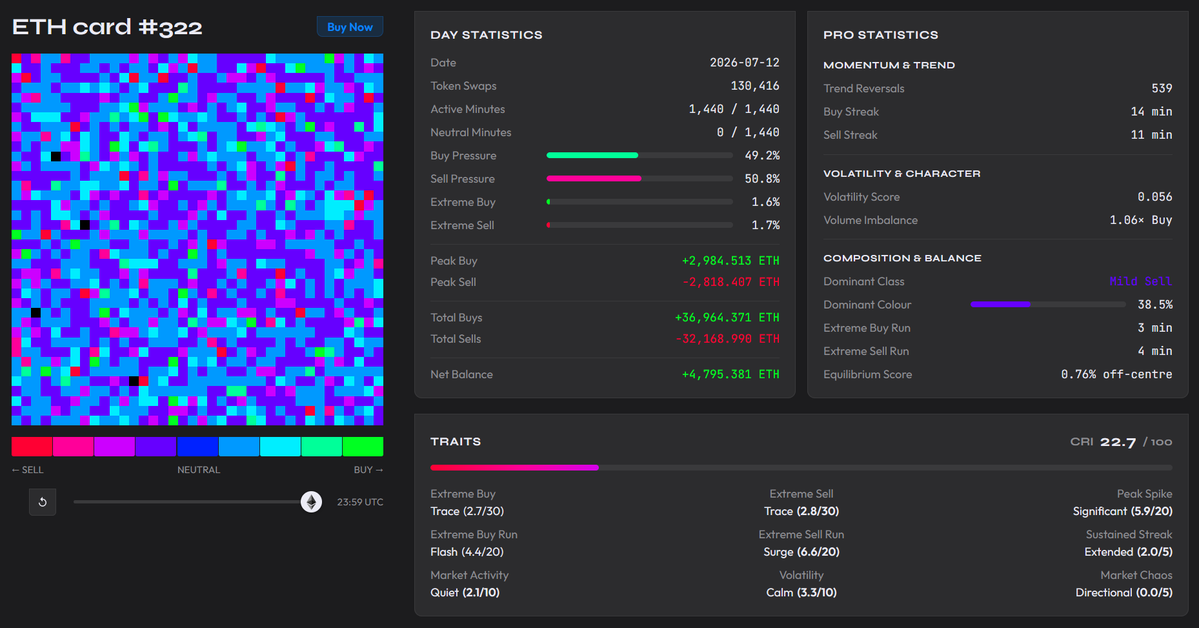Screen dimensions: 1199x628
Task: Click the bright green extreme buy swatch
Action: point(363,447)
